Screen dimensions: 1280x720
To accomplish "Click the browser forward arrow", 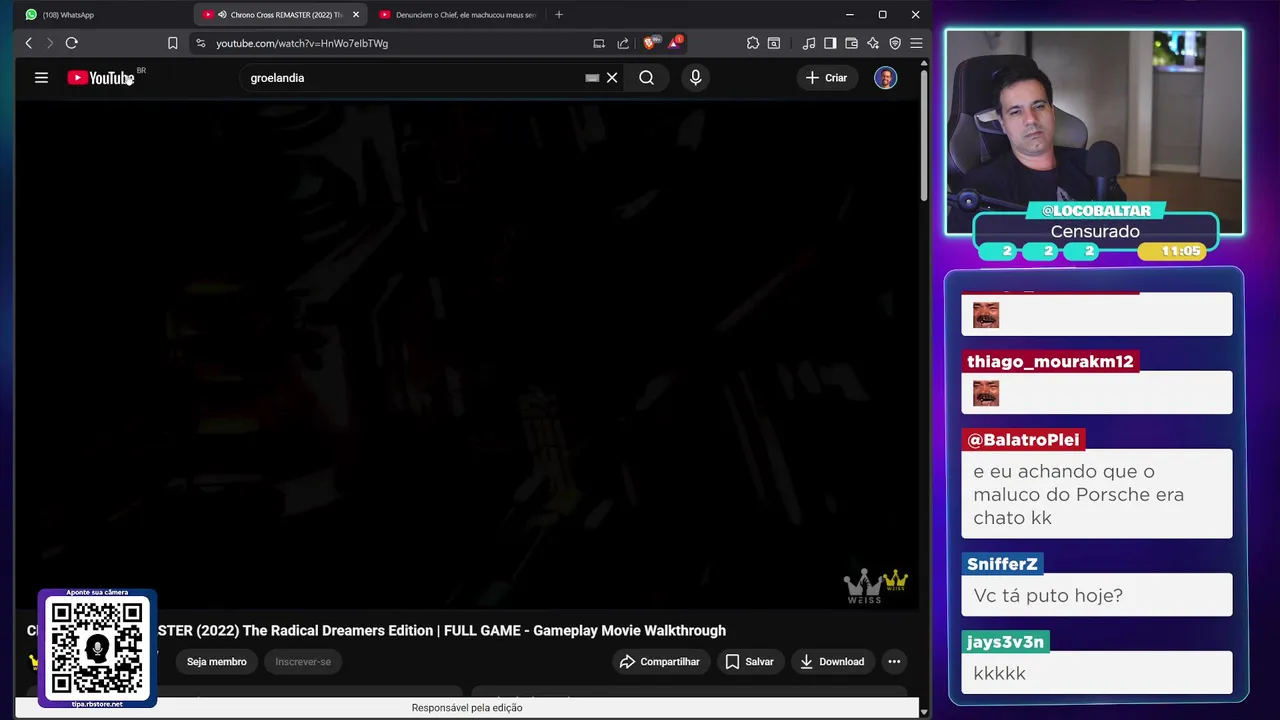I will [x=49, y=43].
